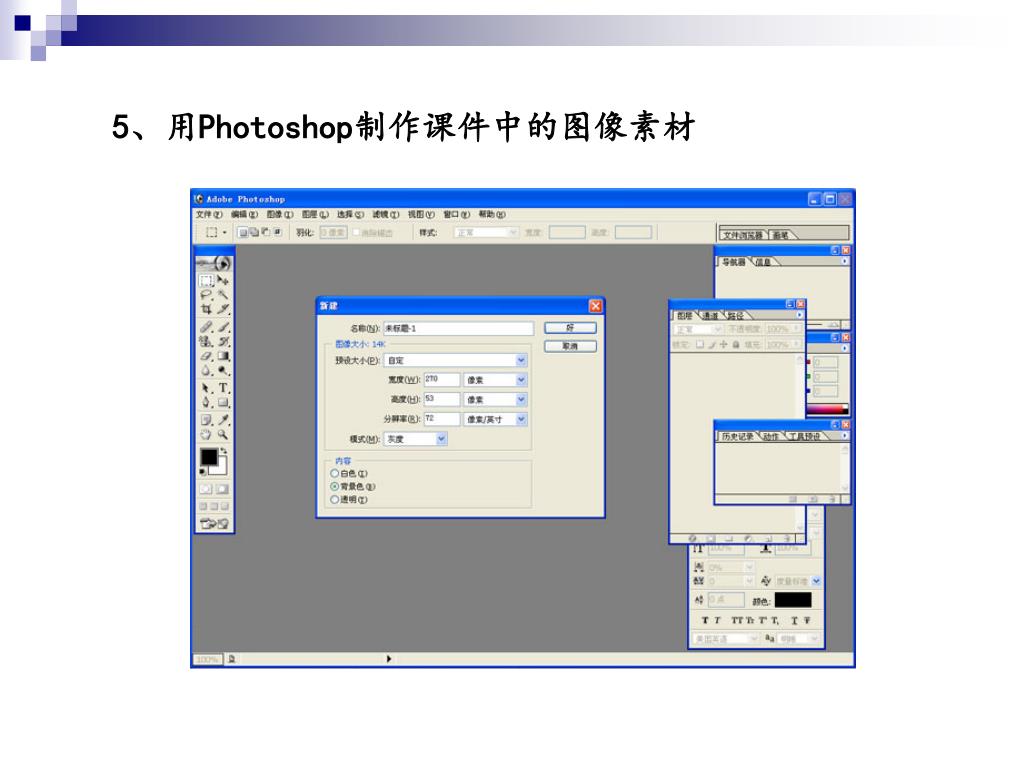Open width unit 像素 dropdown
This screenshot has height=768, width=1024.
pos(520,379)
